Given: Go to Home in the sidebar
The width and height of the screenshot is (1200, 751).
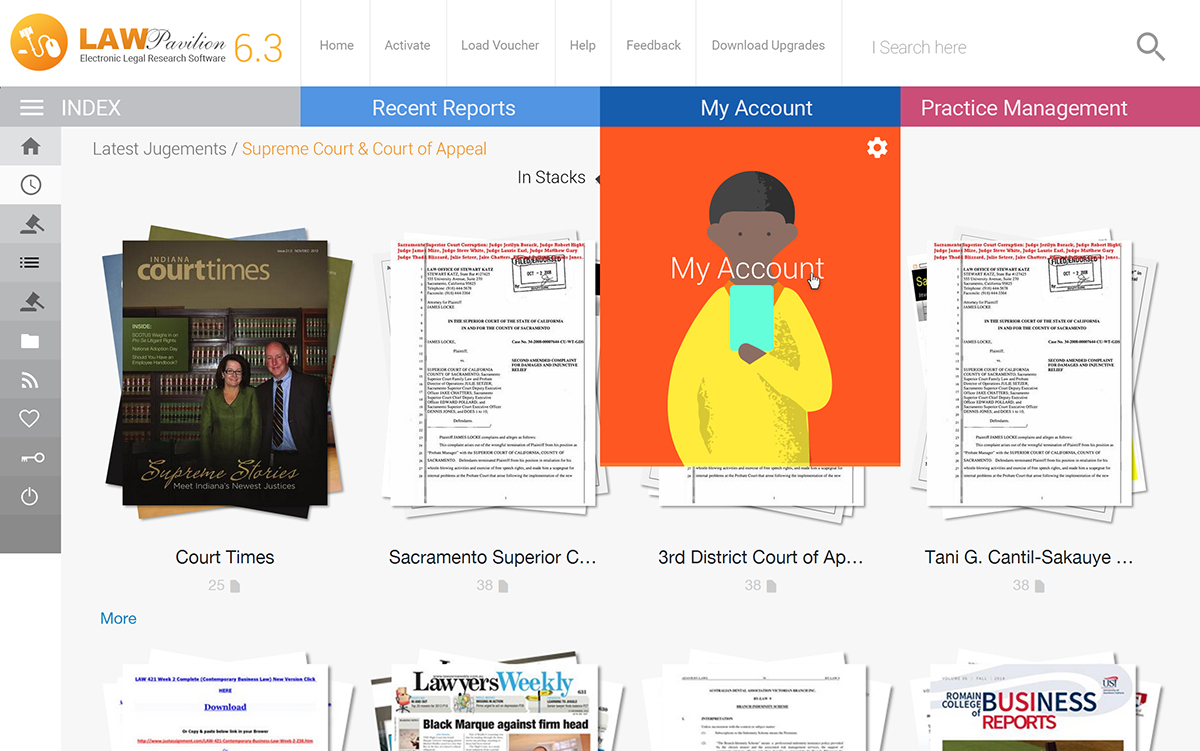Looking at the screenshot, I should (30, 147).
